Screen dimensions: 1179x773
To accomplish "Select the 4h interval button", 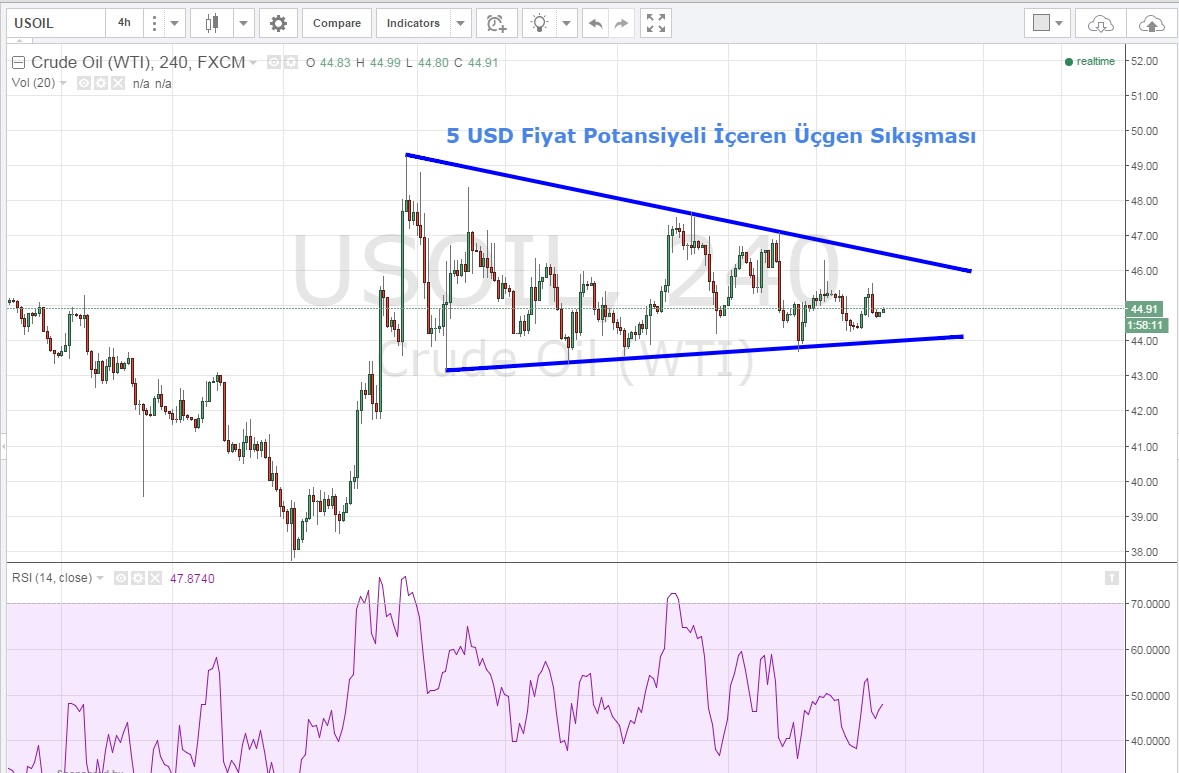I will point(123,23).
